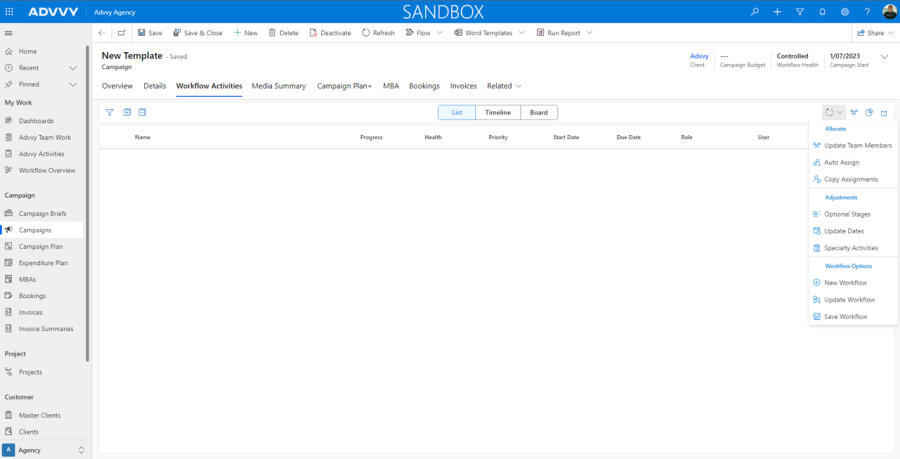Select Auto Assign from the menu
900x459 pixels.
841,162
